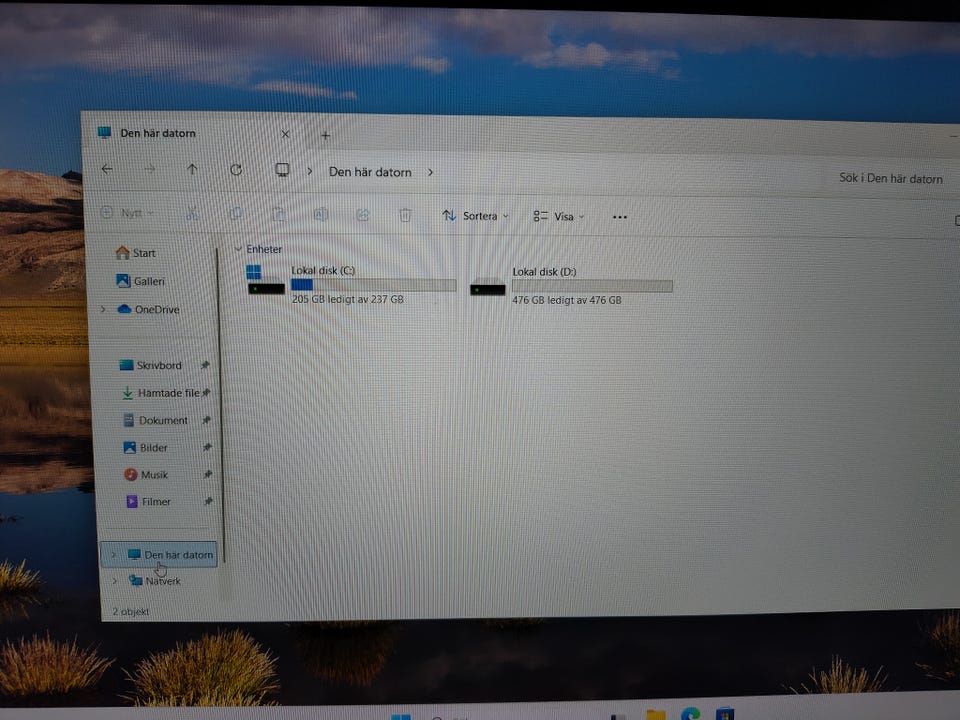
Task: Open the three-dots more options menu
Action: point(620,217)
